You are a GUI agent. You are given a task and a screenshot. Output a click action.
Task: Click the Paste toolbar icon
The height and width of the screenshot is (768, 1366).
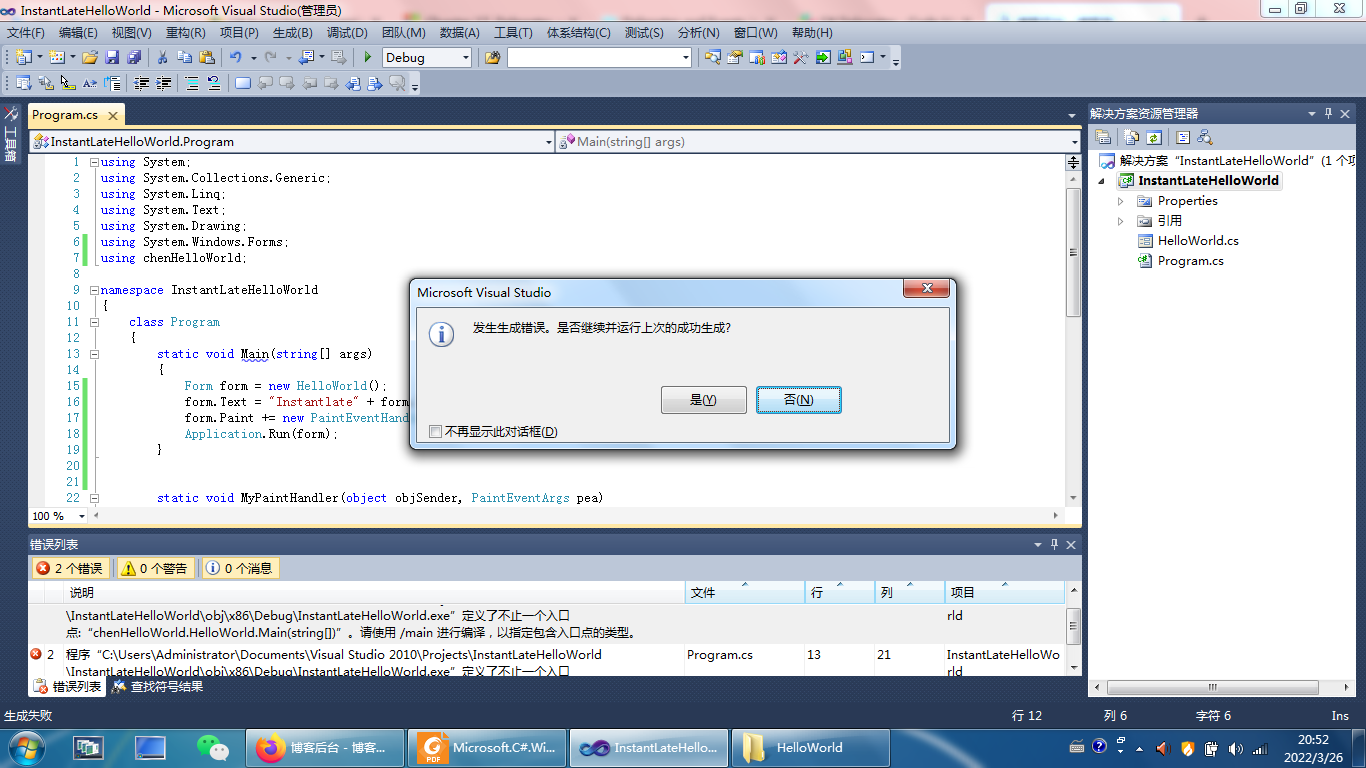(207, 58)
